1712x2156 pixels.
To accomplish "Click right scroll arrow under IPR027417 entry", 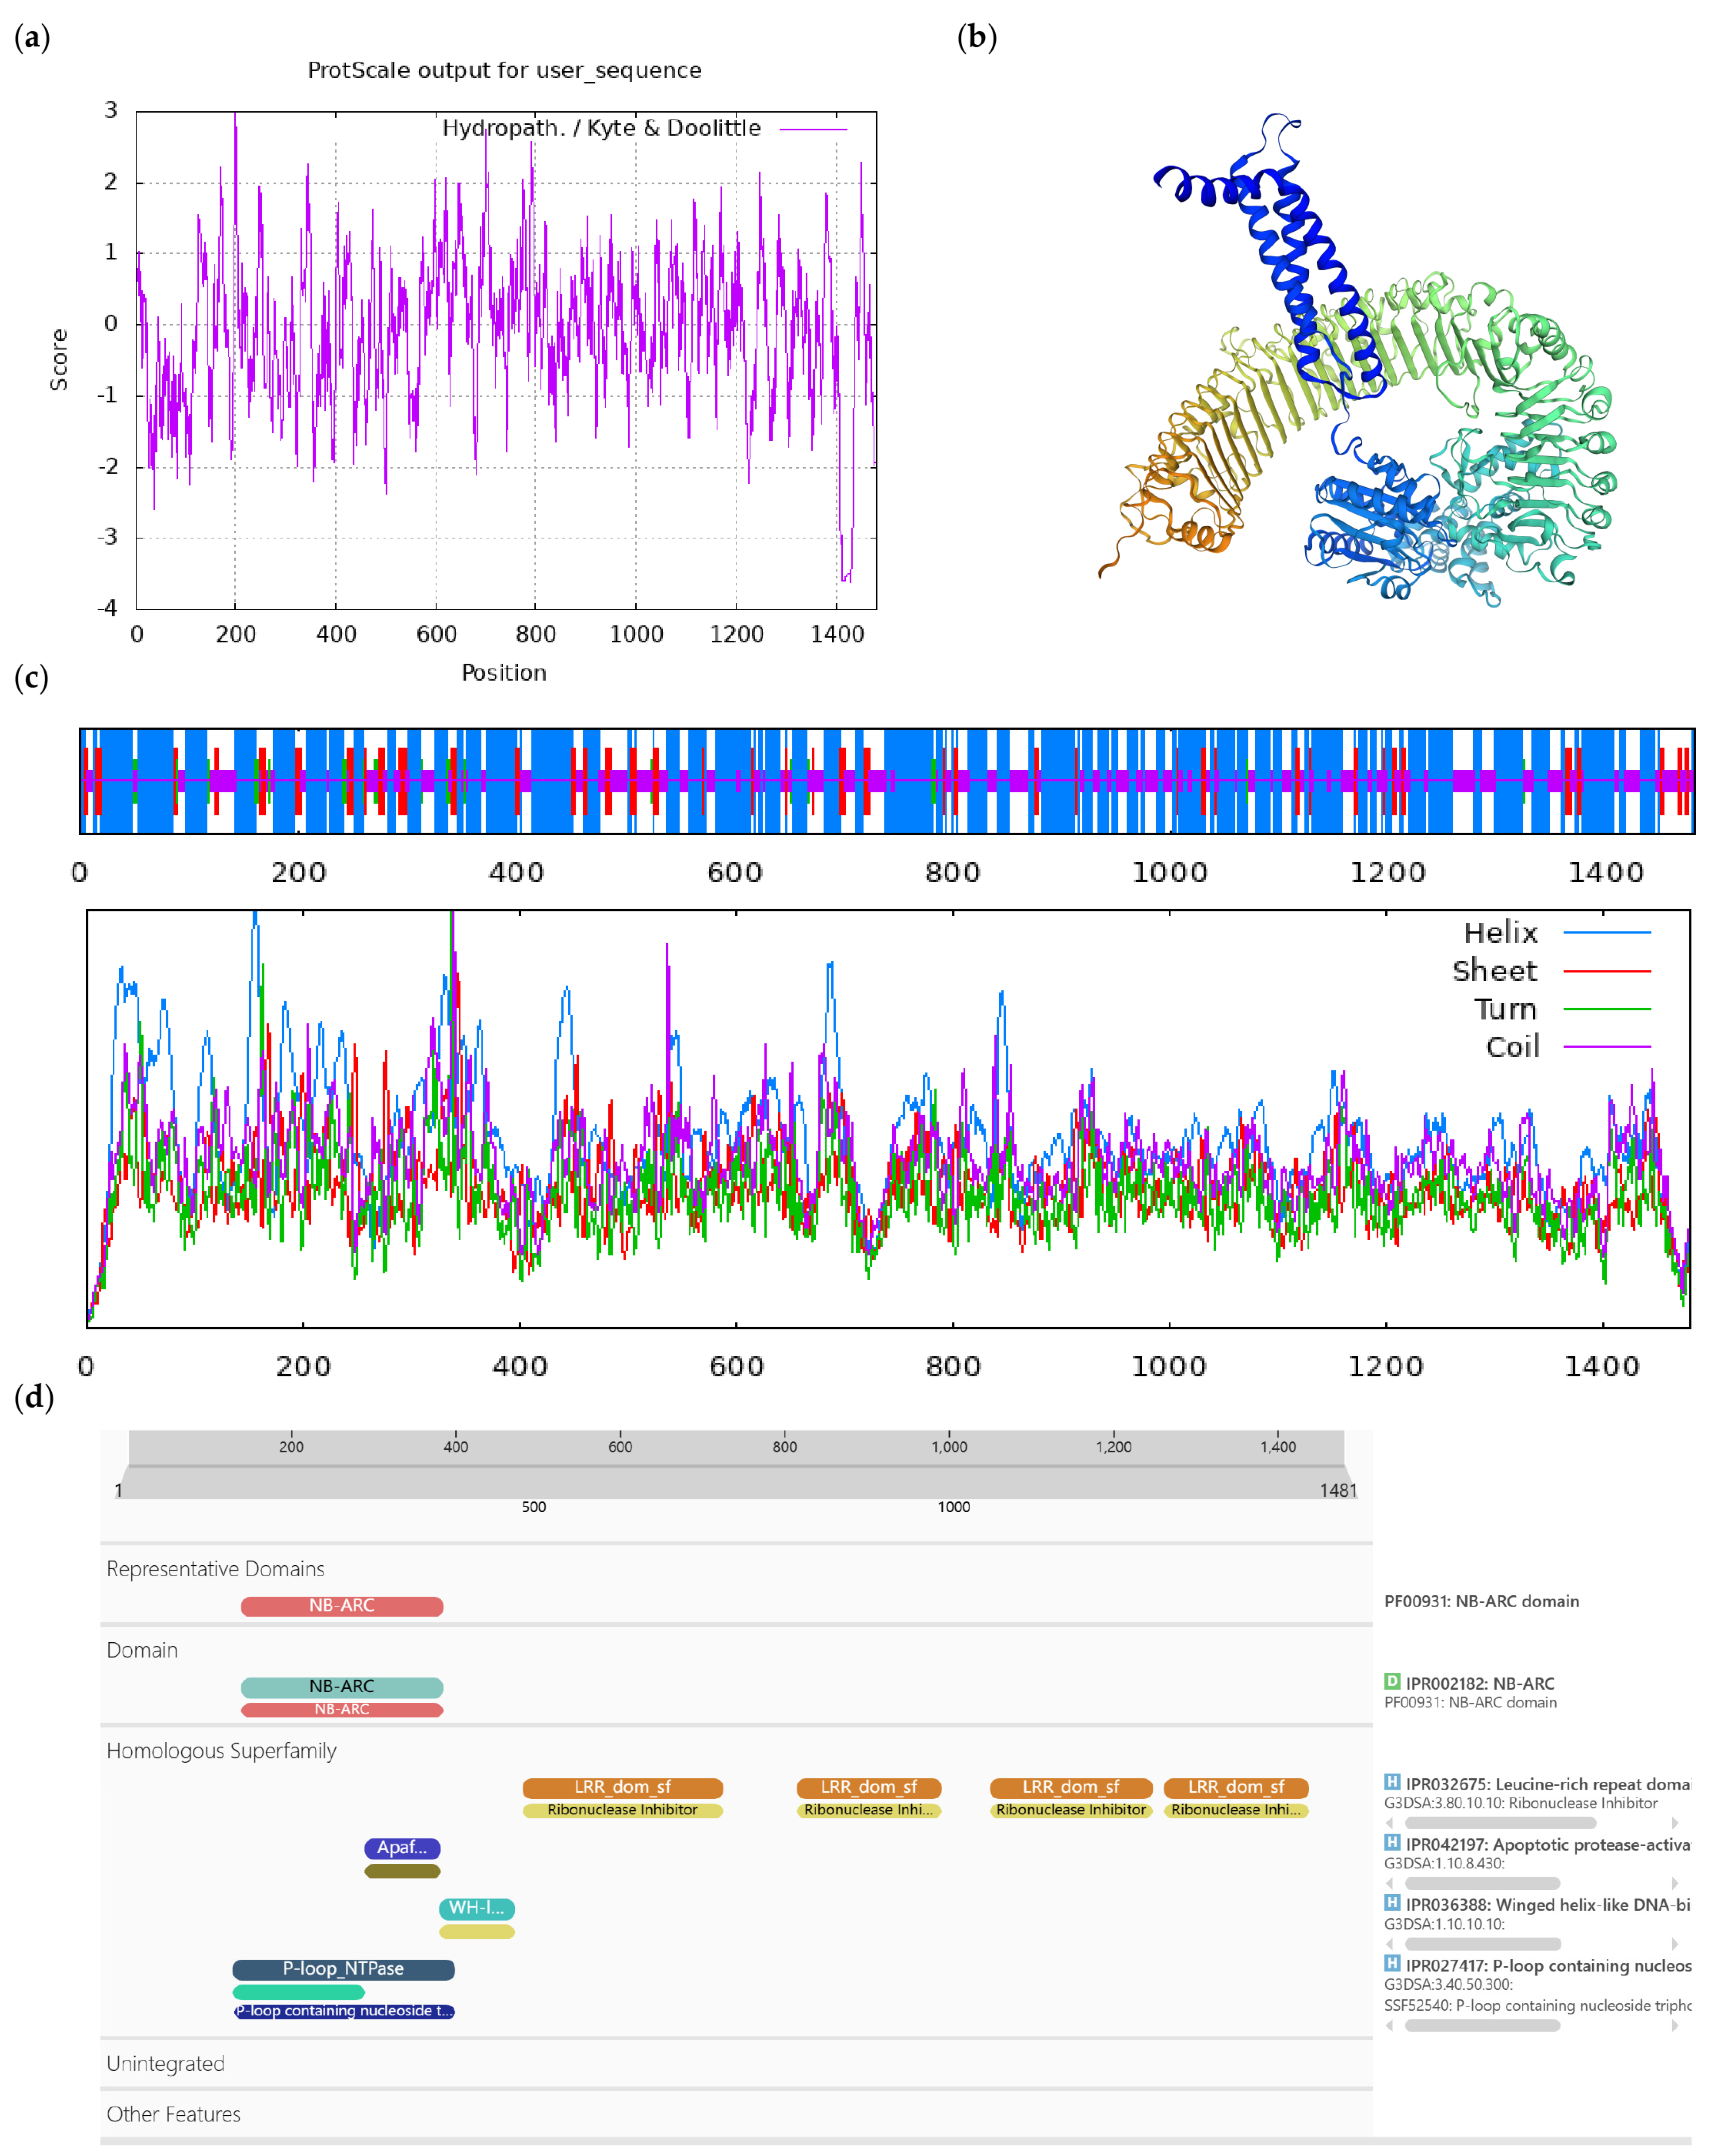I will 1675,2025.
